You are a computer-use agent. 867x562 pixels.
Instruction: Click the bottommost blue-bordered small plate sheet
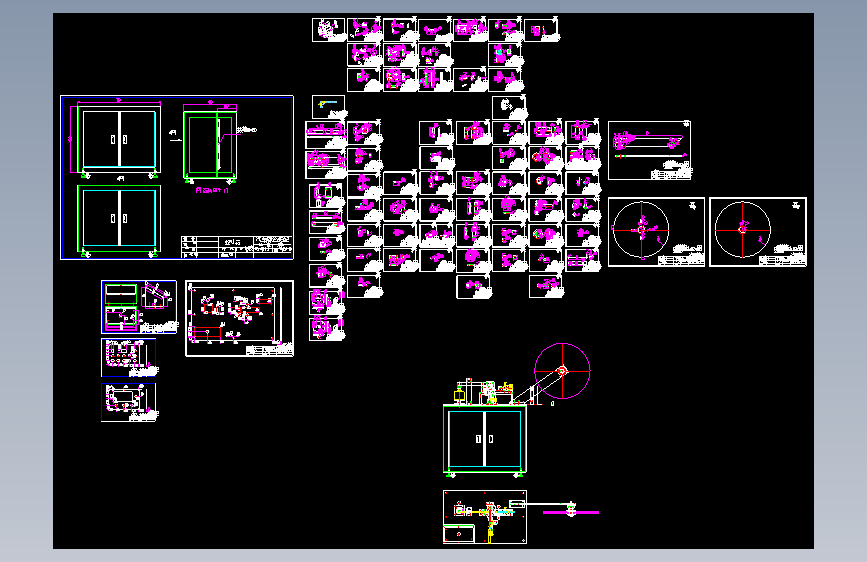[x=129, y=402]
